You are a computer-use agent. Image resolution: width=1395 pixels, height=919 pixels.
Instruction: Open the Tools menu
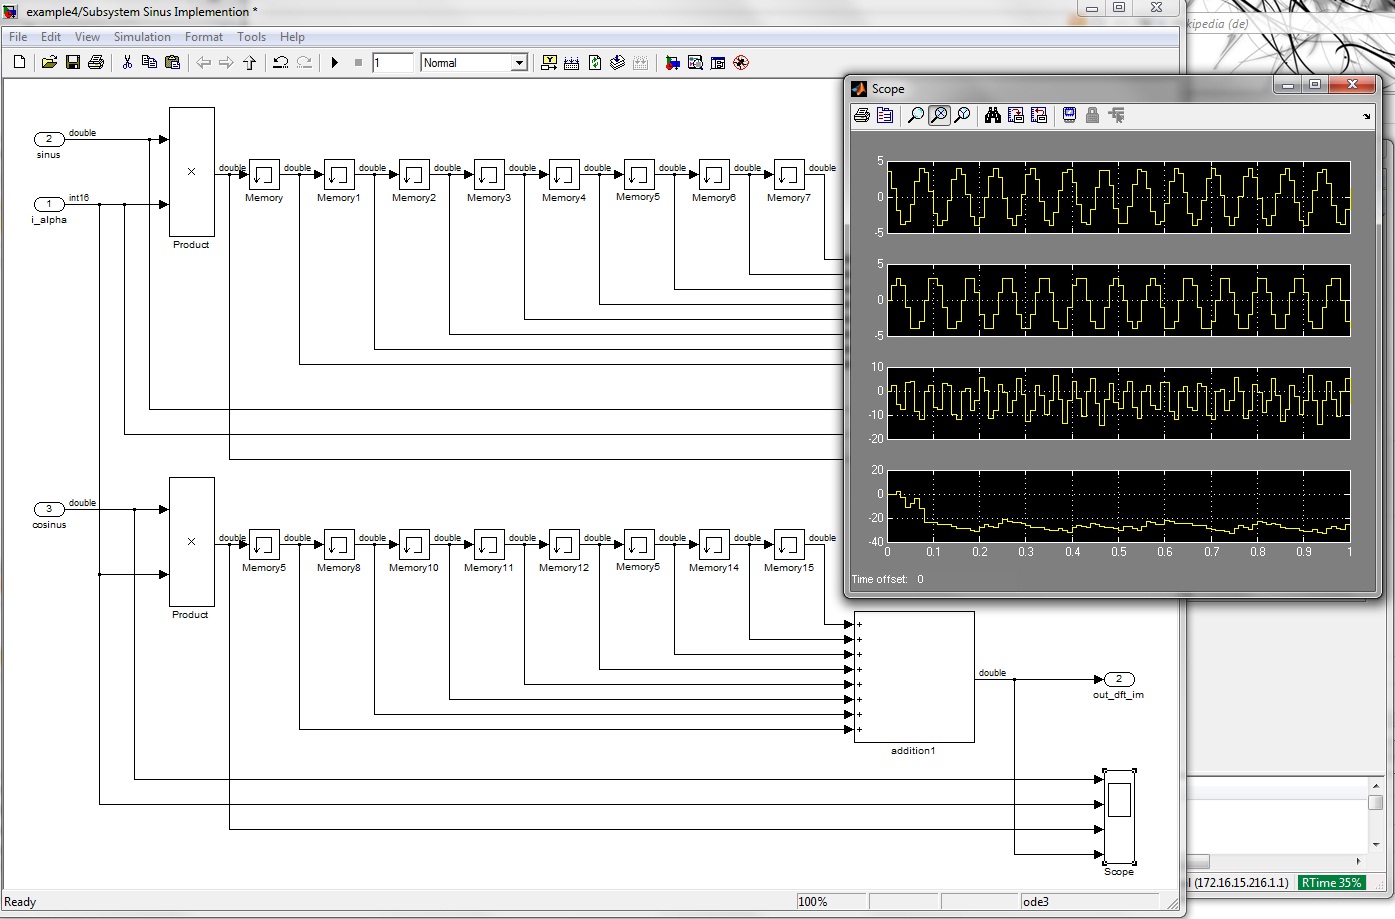[252, 37]
